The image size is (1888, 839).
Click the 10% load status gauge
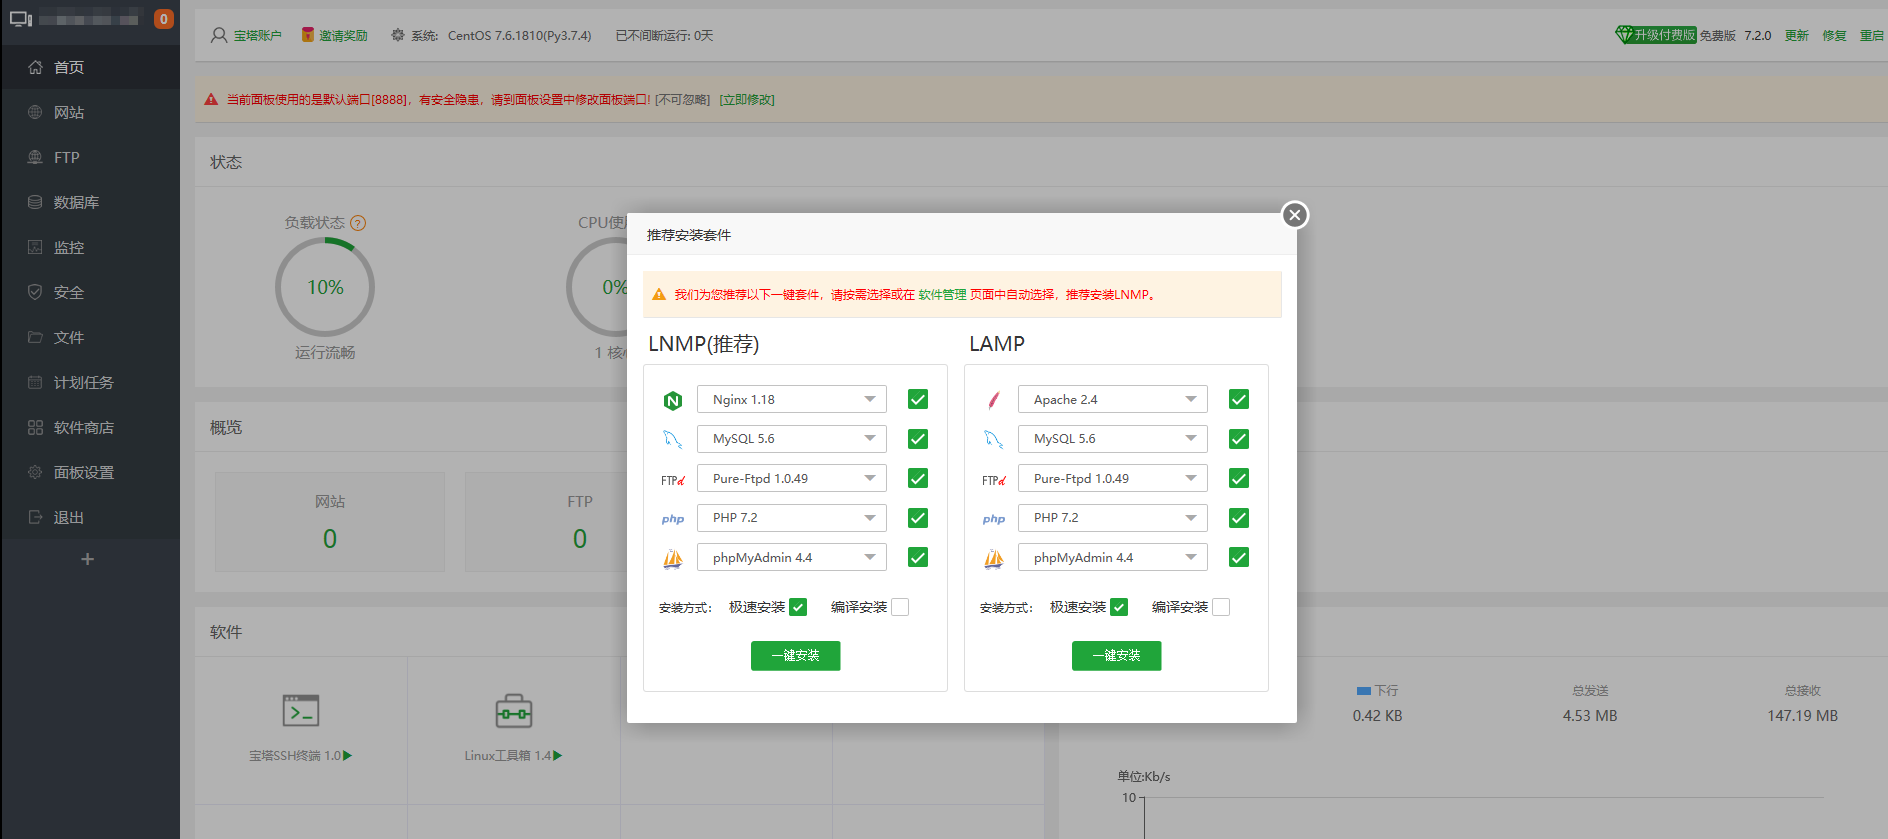325,288
